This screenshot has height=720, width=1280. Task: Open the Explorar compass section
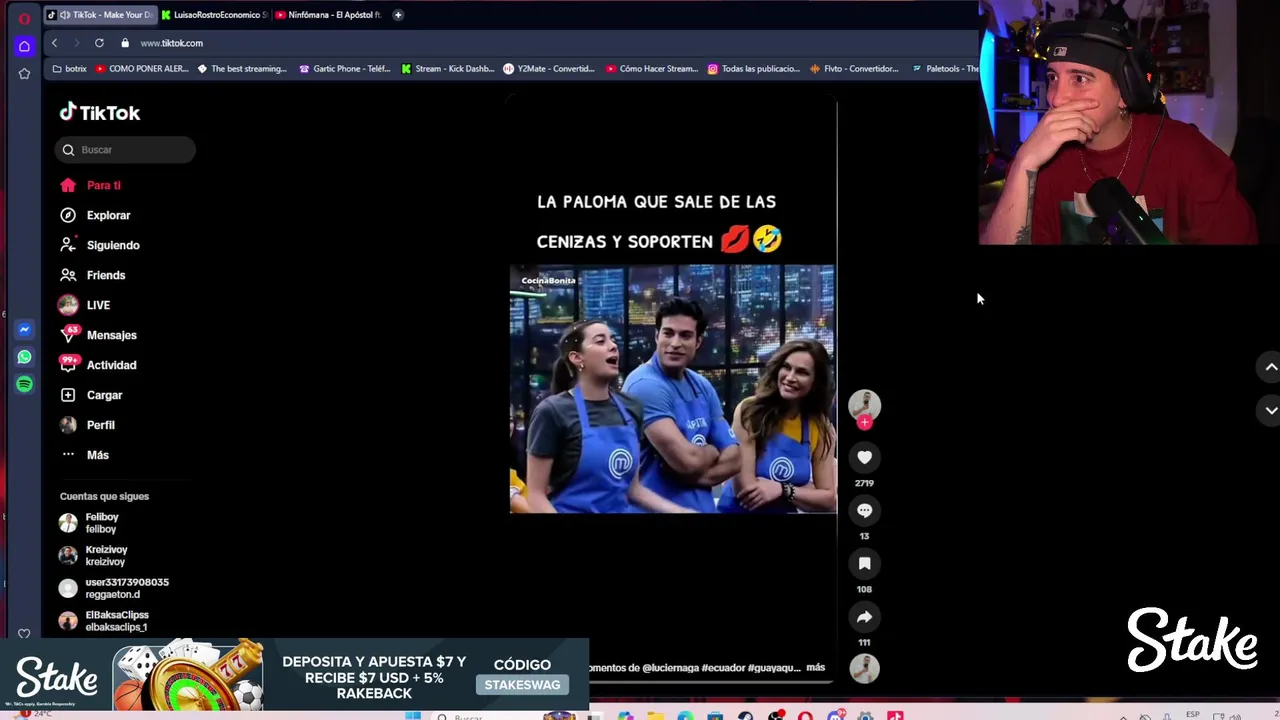[95, 215]
